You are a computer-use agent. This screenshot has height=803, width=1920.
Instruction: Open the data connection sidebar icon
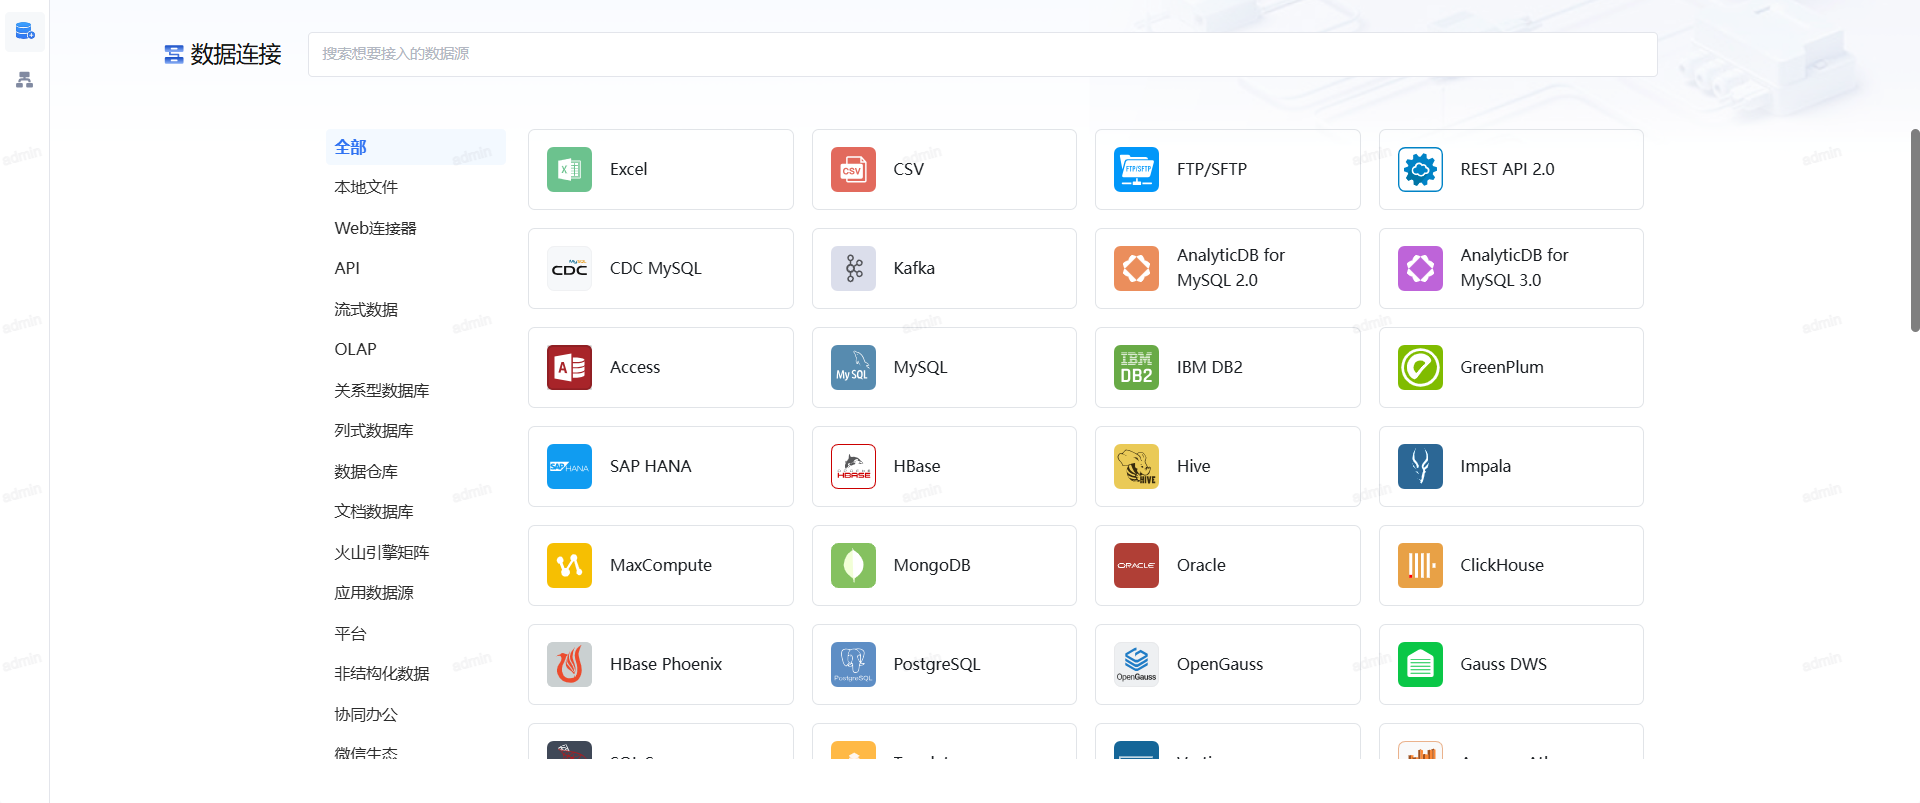pos(25,31)
